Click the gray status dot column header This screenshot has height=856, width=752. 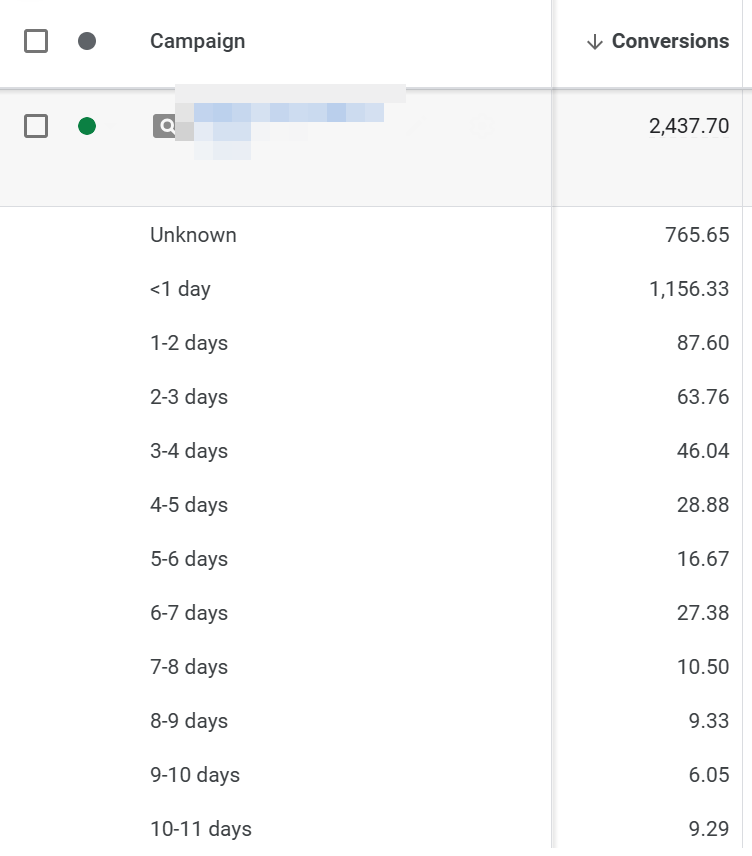point(87,41)
